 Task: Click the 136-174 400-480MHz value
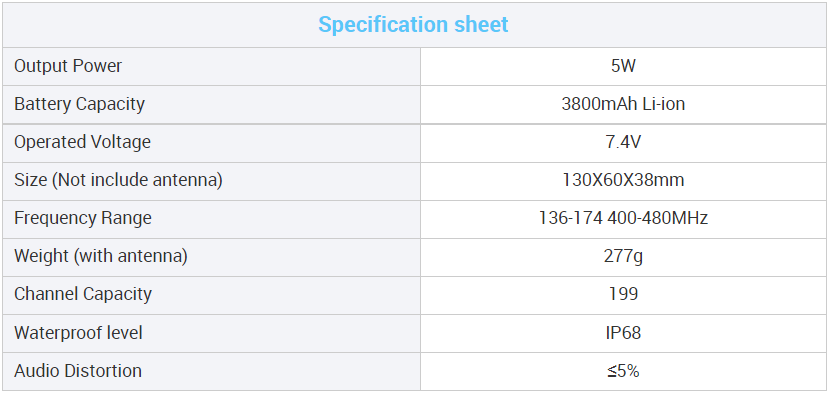click(x=623, y=218)
